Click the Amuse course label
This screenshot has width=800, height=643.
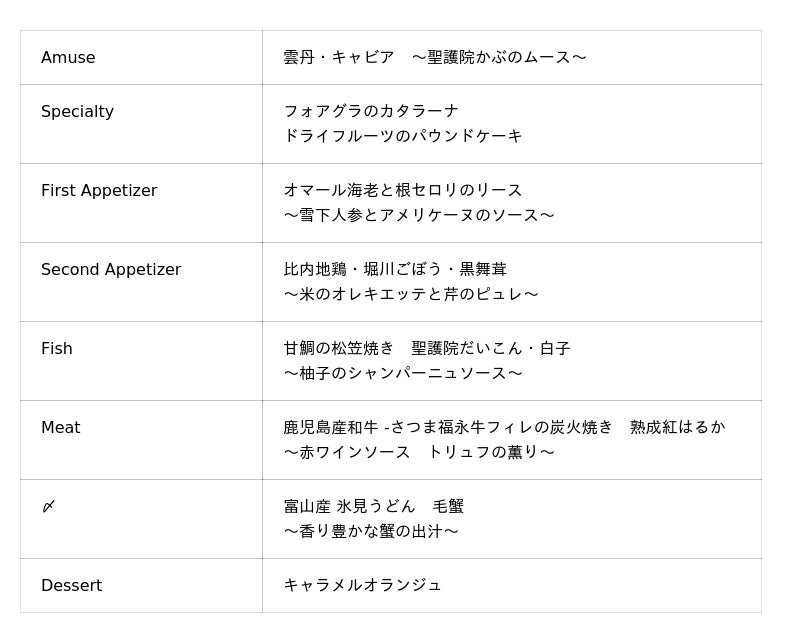68,58
